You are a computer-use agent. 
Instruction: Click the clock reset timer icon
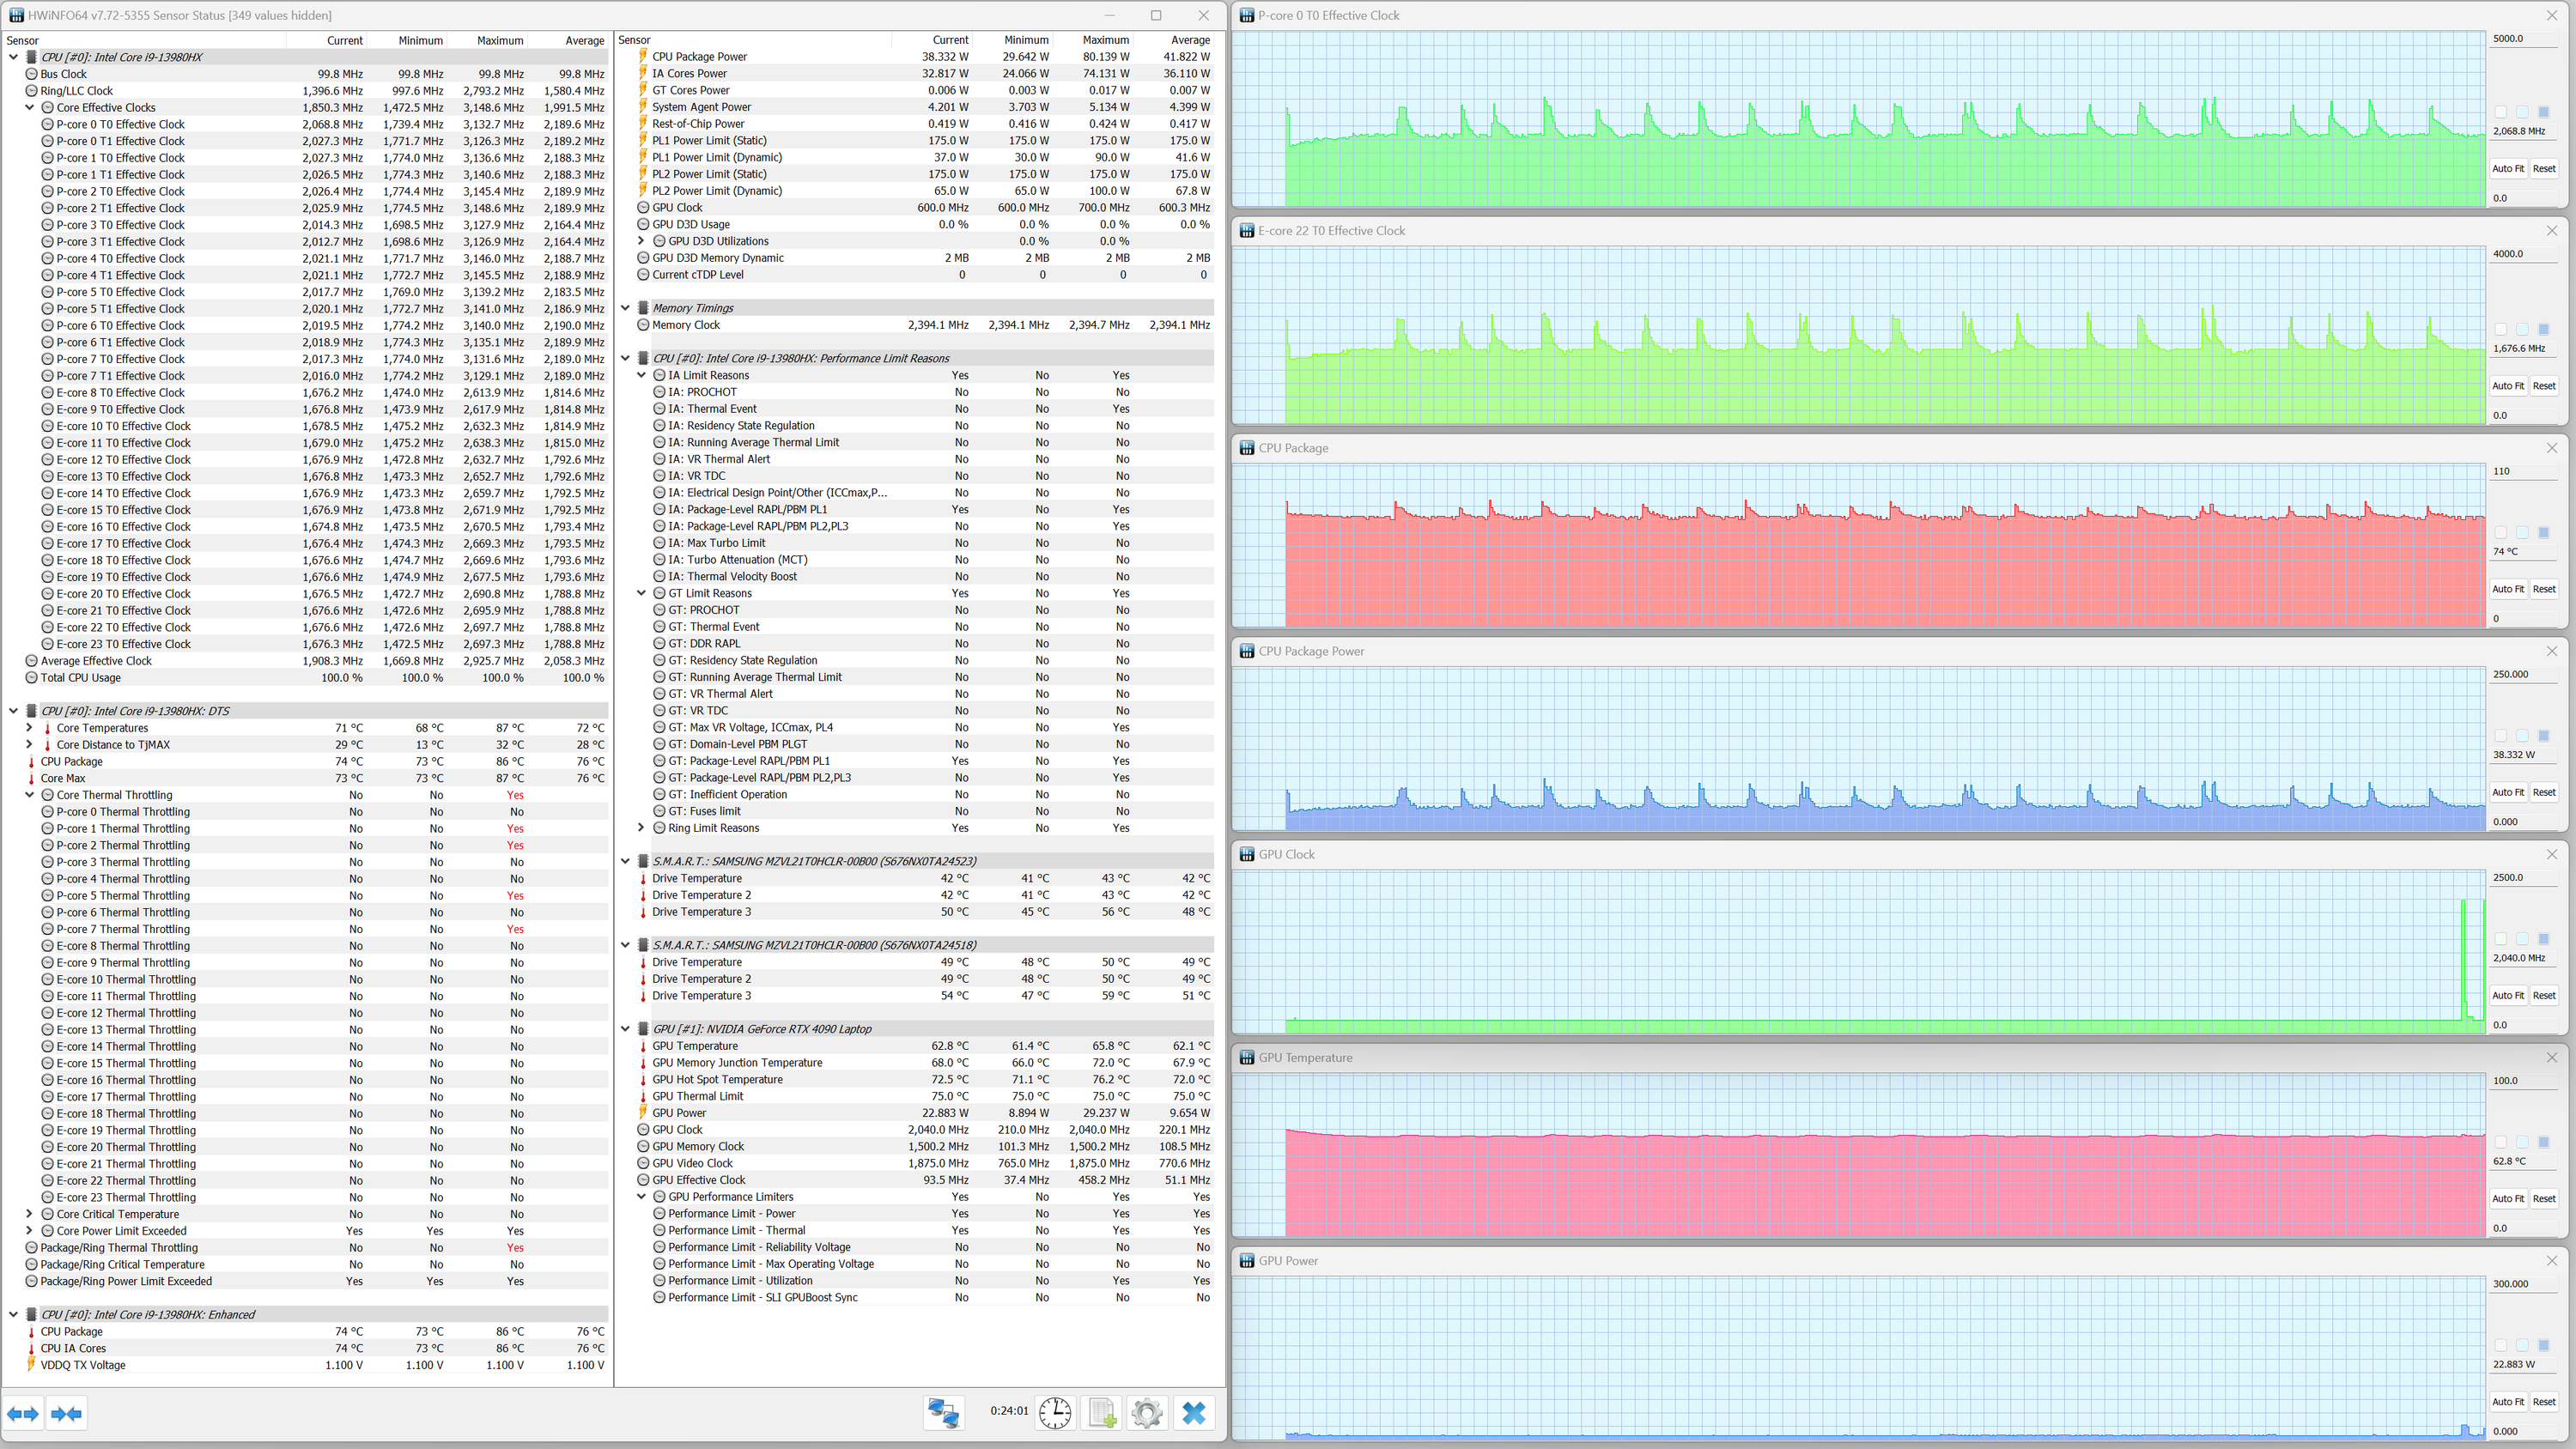1055,1412
